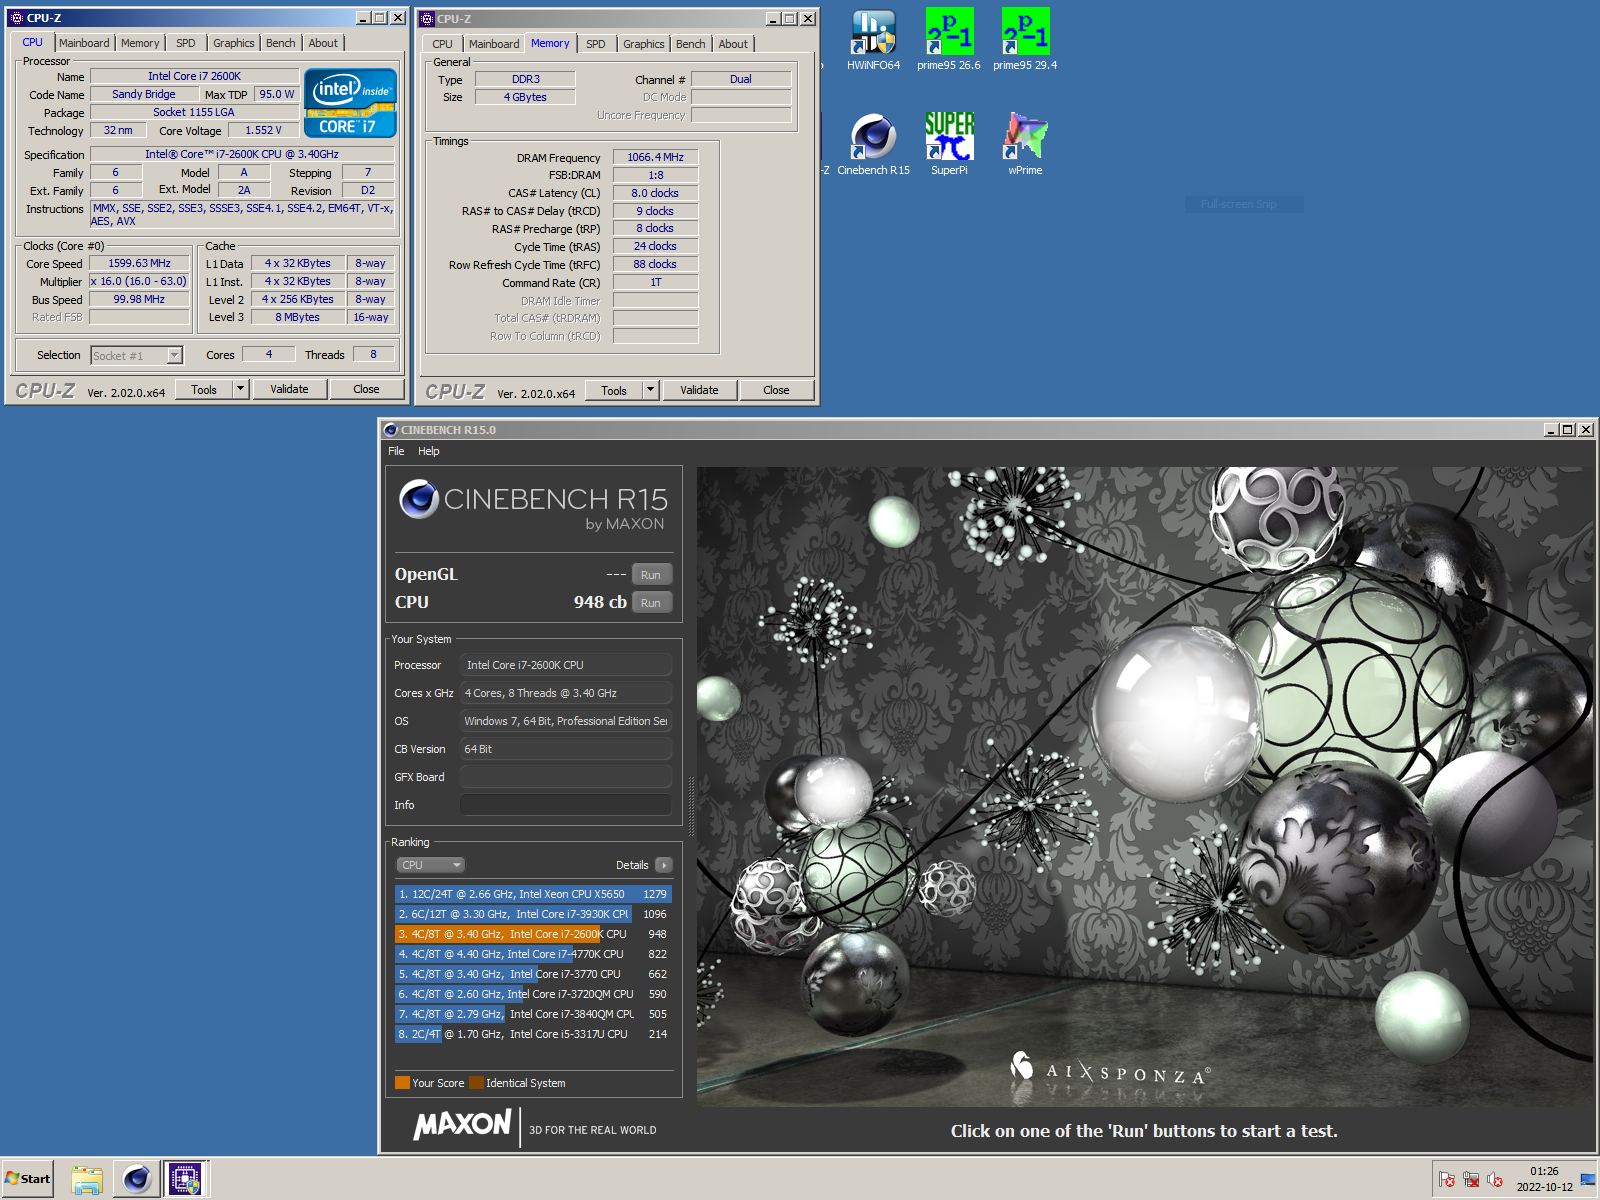Click the DRAM Frequency value 1066.4 MHz
Screen dimensions: 1600x1200
655,157
